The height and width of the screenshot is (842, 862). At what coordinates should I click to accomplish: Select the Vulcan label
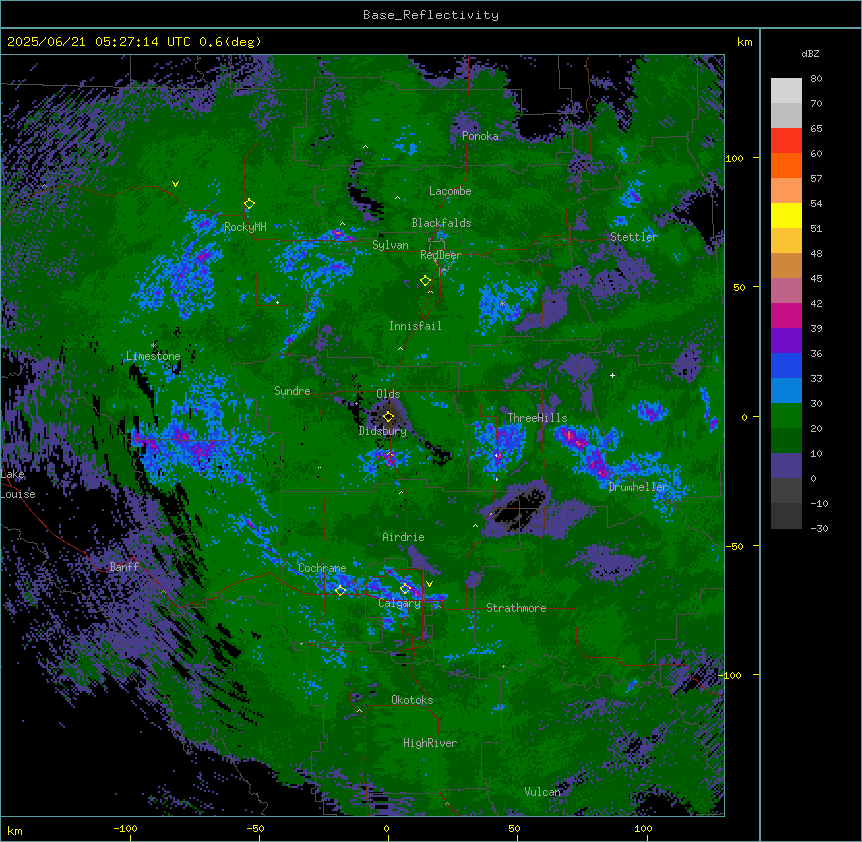coord(542,792)
